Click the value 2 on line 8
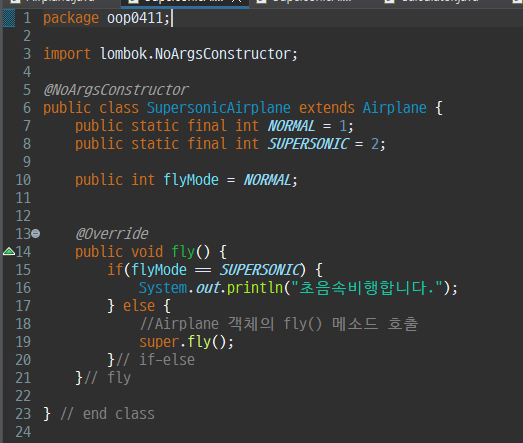Screen dimensions: 523x443 click(x=375, y=144)
